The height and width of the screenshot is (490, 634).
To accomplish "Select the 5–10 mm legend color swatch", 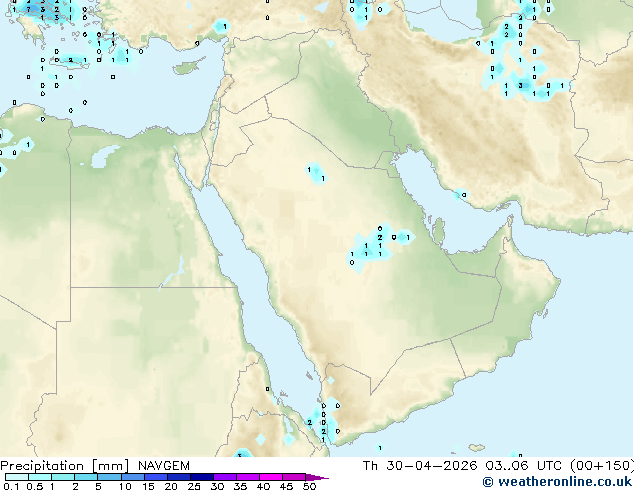I will click(x=109, y=477).
